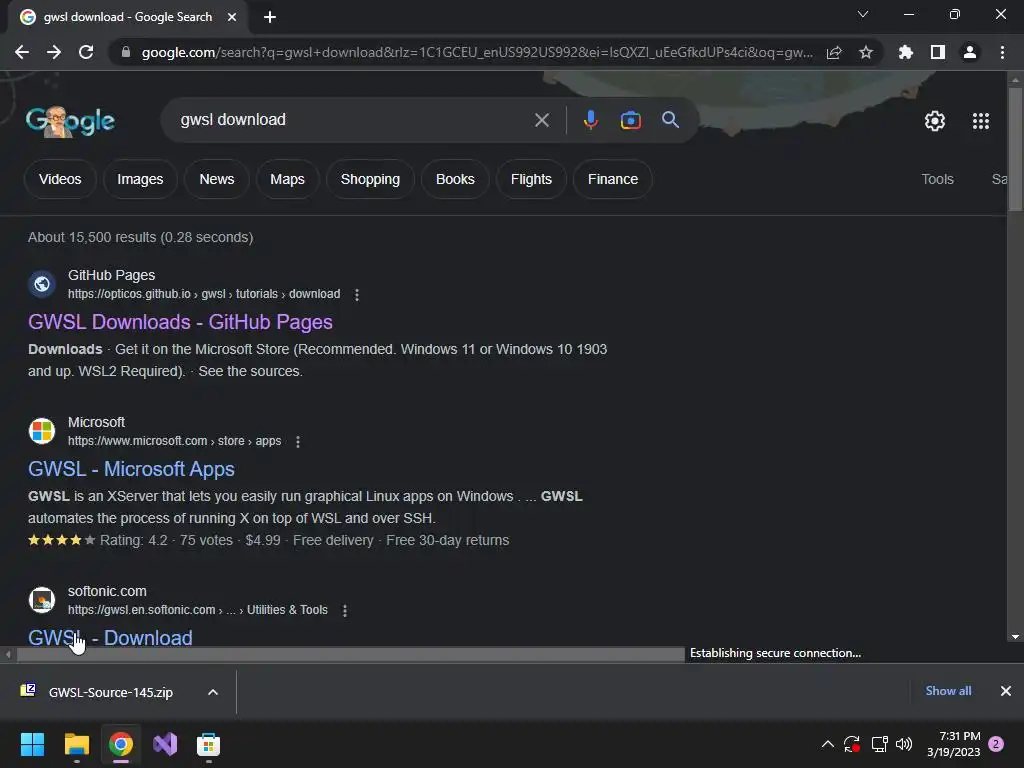Viewport: 1024px width, 768px height.
Task: Open notifications badge in taskbar
Action: pos(996,744)
